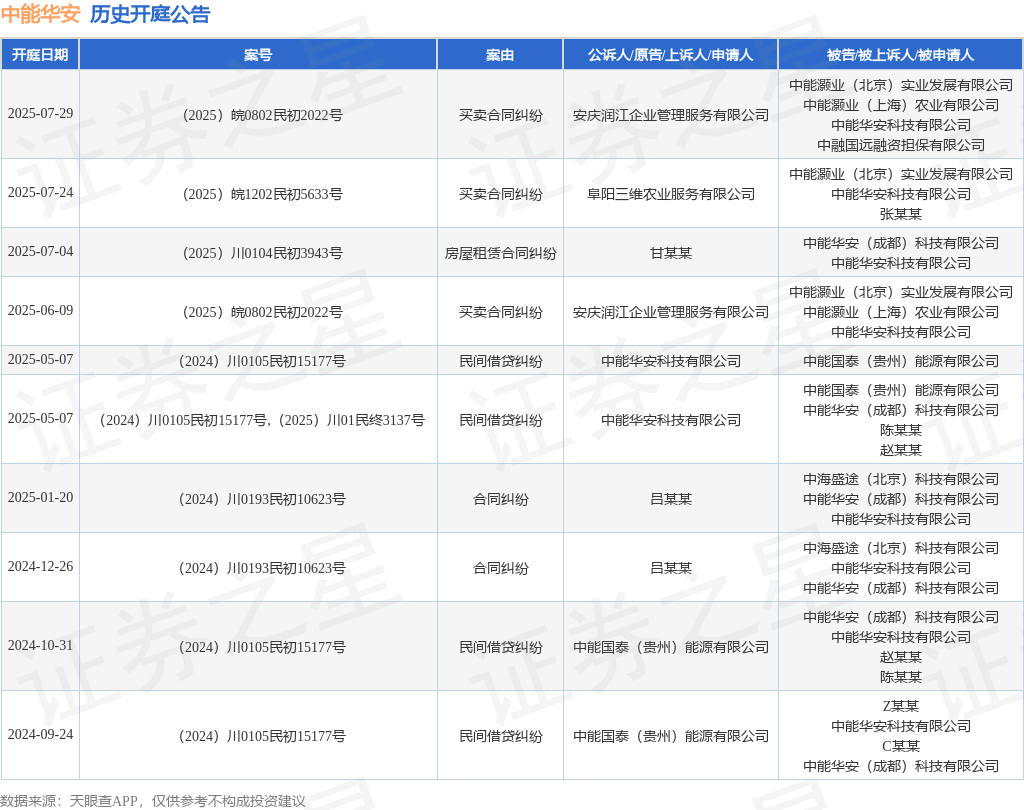Click 中能灏业(上海)农业有限公司 in the 2025-07-29 row

pyautogui.click(x=901, y=105)
